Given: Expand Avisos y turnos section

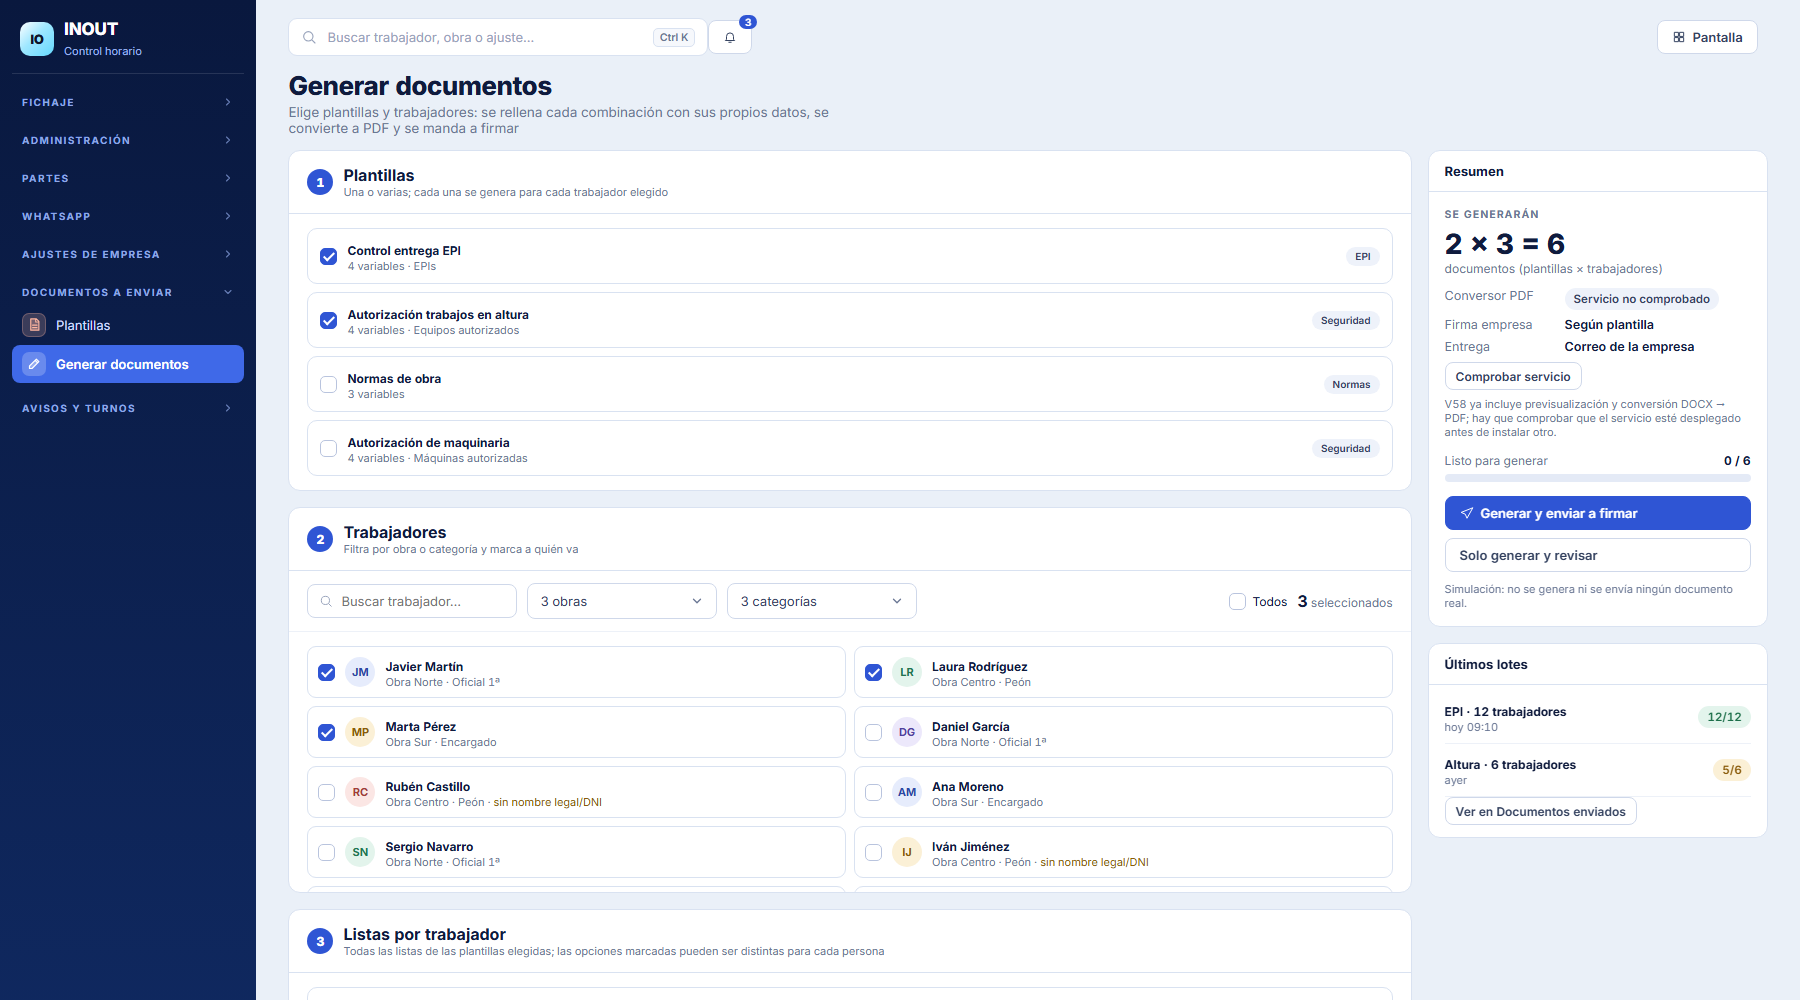Looking at the screenshot, I should click(128, 408).
